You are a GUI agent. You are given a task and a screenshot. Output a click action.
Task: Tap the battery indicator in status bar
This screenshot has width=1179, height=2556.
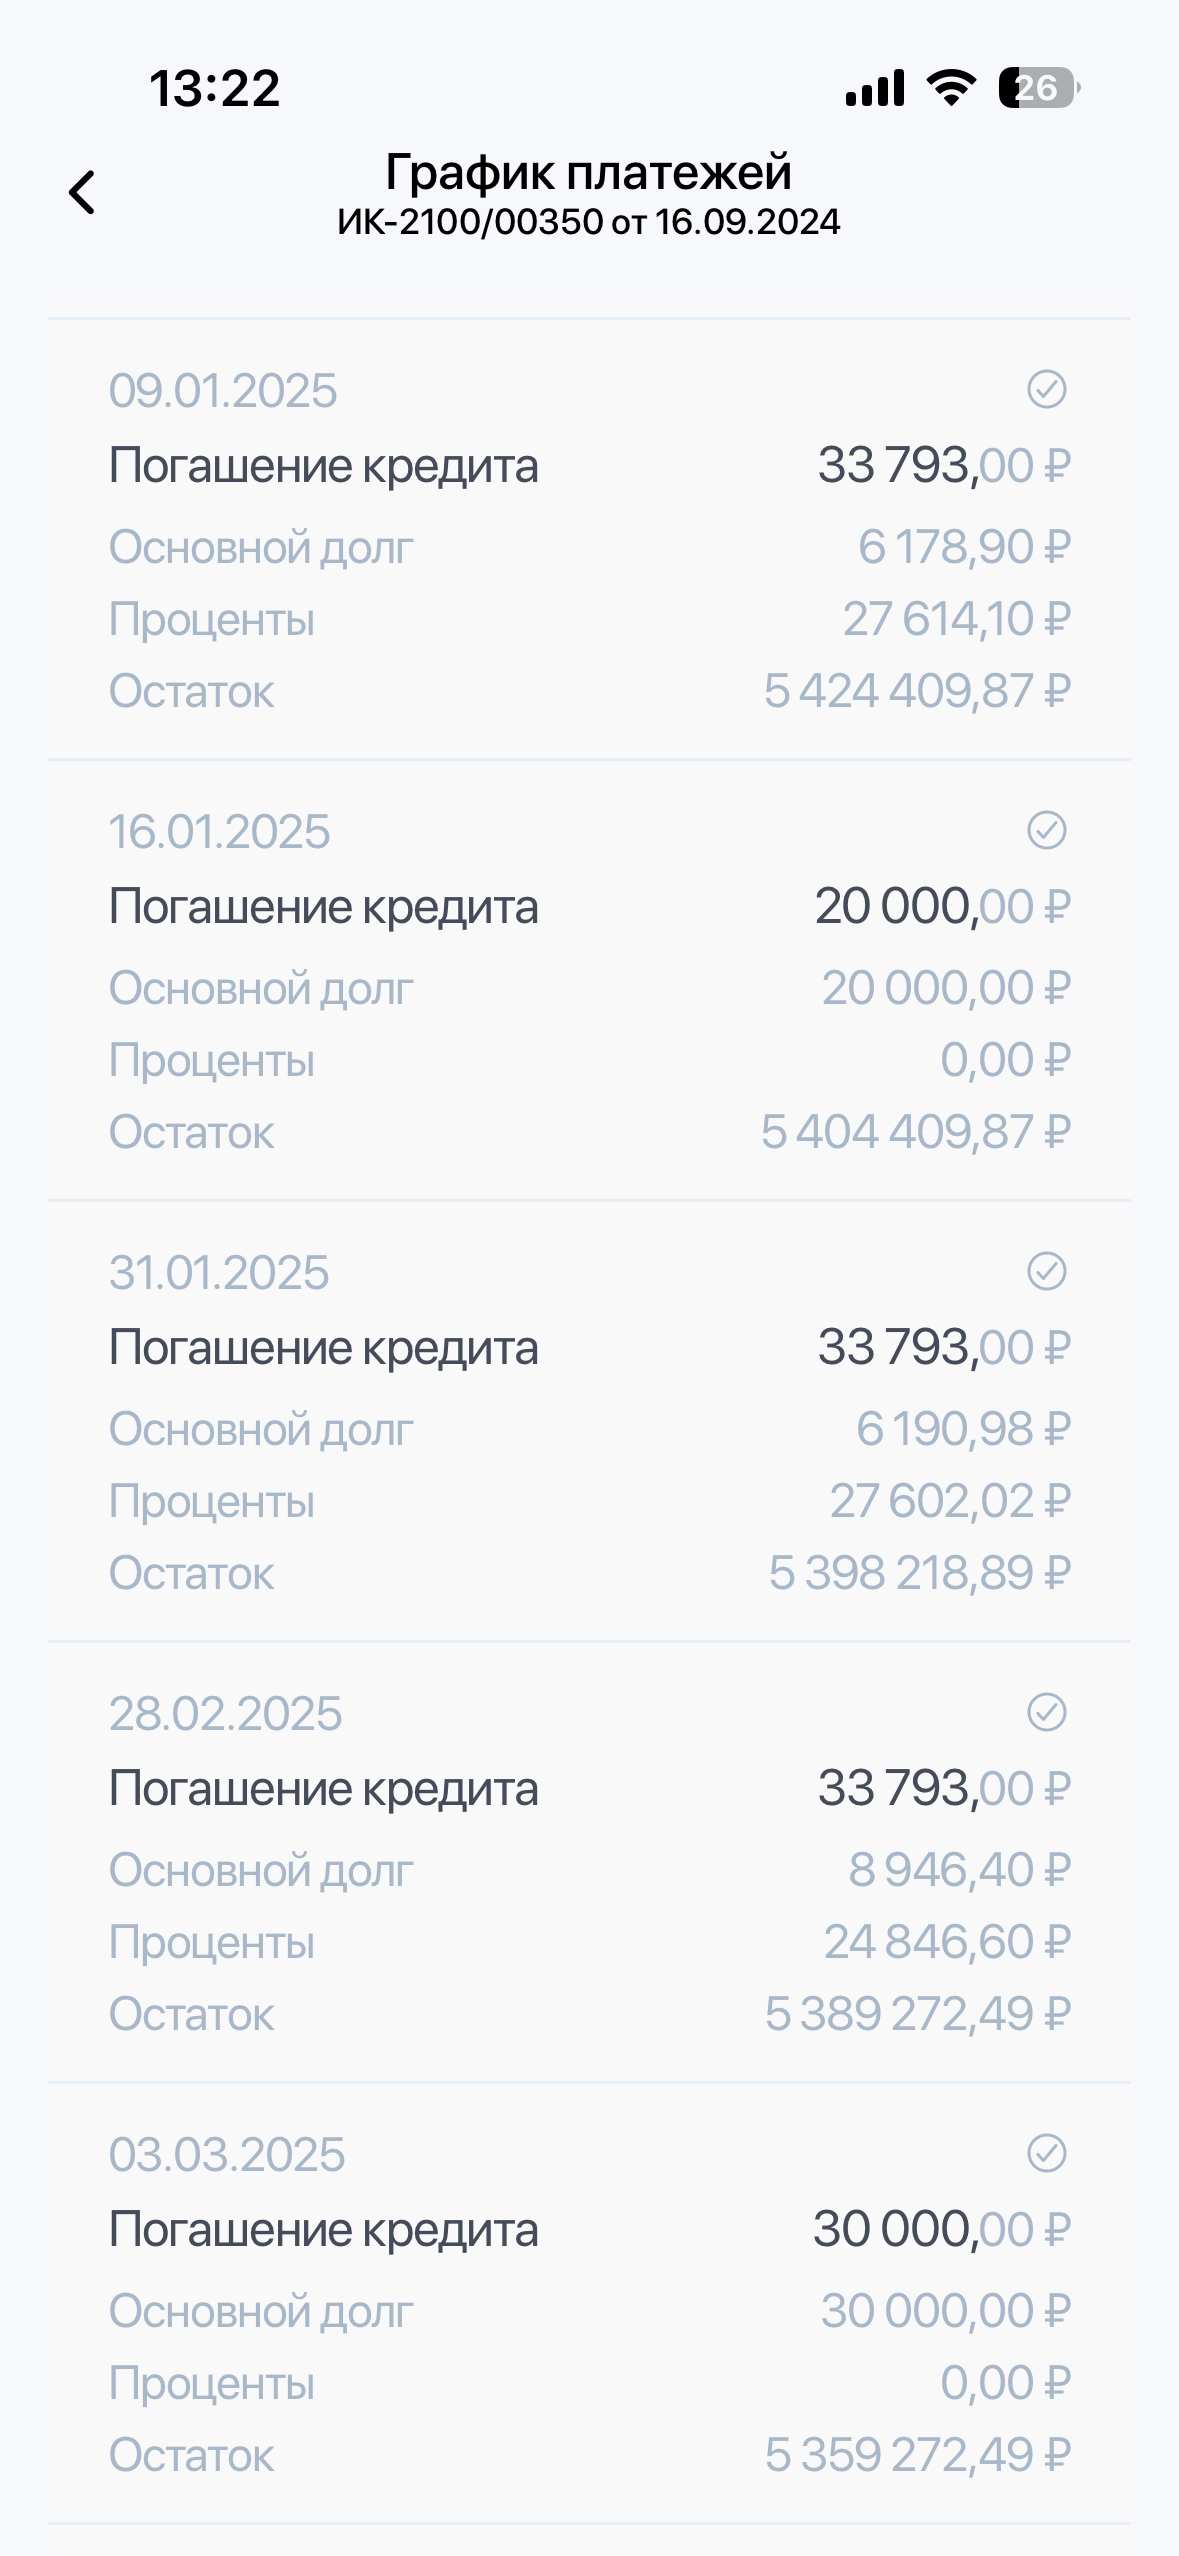click(1038, 88)
